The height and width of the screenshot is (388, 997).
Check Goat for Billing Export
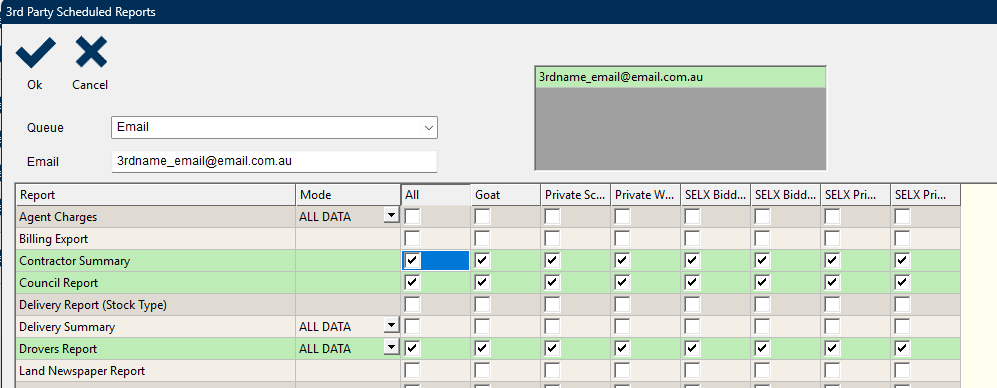pos(483,239)
